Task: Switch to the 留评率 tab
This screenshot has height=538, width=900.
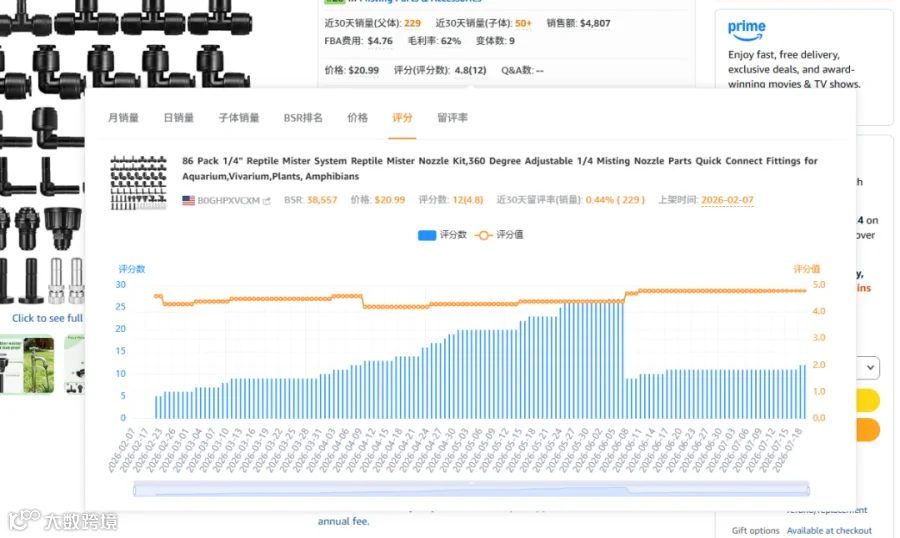Action: 452,118
